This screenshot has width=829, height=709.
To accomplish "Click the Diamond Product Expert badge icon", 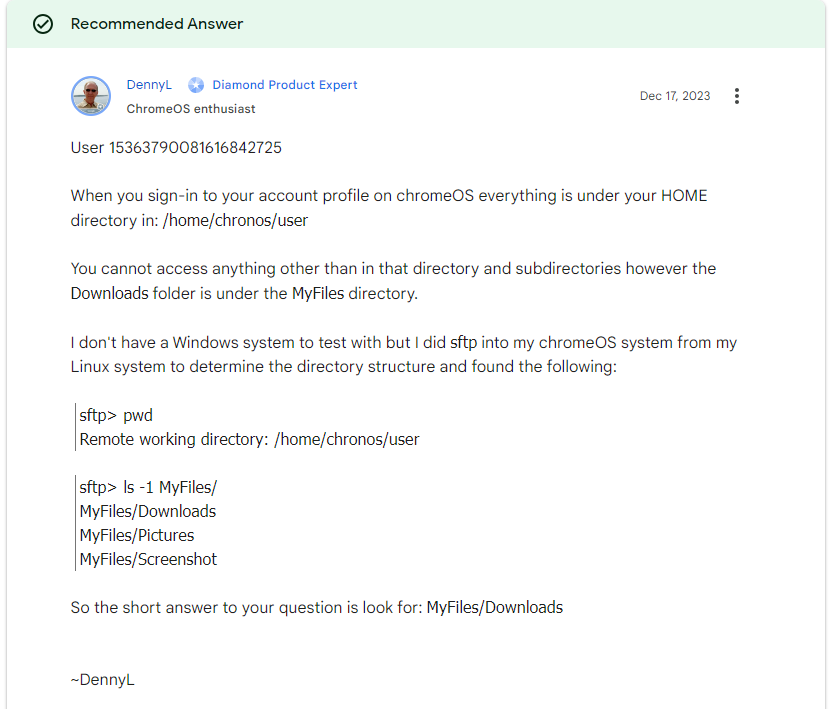I will (x=196, y=85).
